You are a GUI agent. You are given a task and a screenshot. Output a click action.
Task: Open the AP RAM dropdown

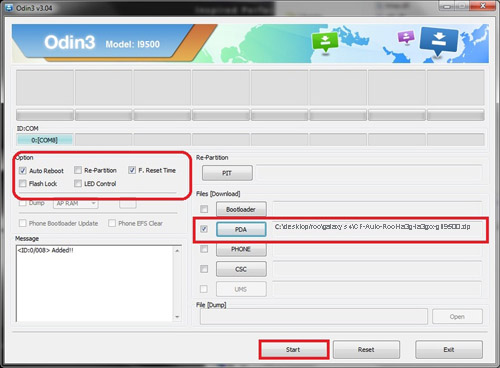(76, 203)
